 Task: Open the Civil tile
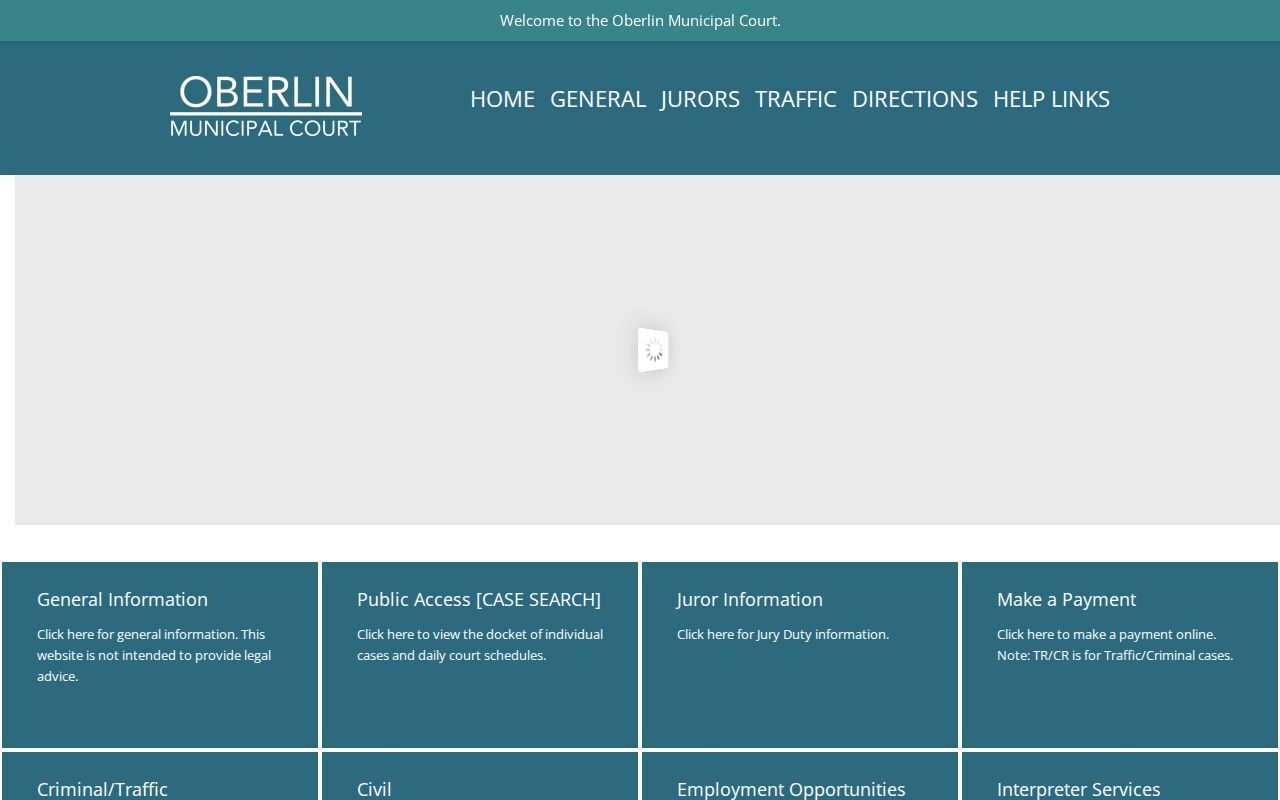click(480, 777)
